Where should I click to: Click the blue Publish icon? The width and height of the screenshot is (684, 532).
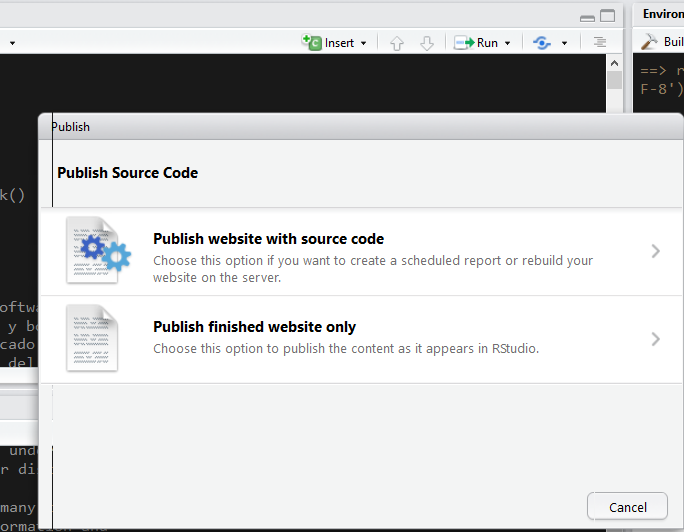point(542,43)
